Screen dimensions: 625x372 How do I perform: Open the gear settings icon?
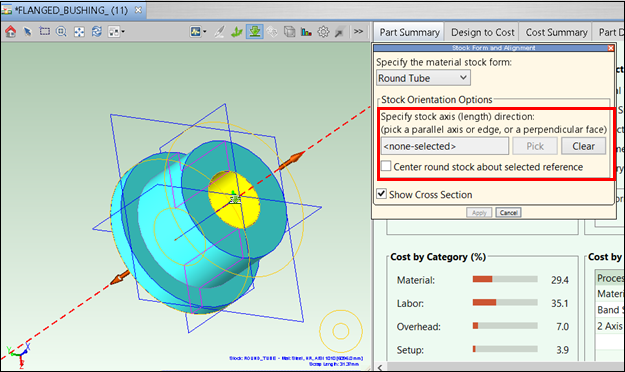(323, 31)
